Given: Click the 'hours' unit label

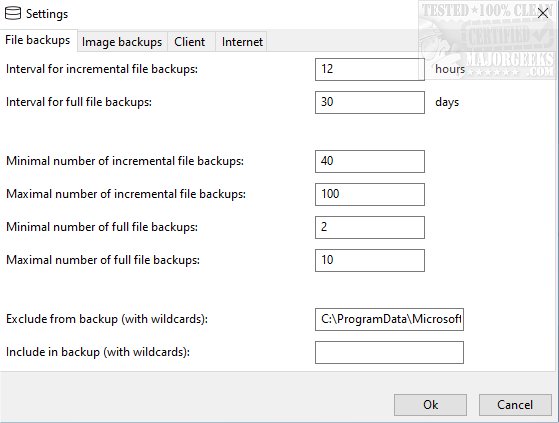Looking at the screenshot, I should tap(450, 69).
